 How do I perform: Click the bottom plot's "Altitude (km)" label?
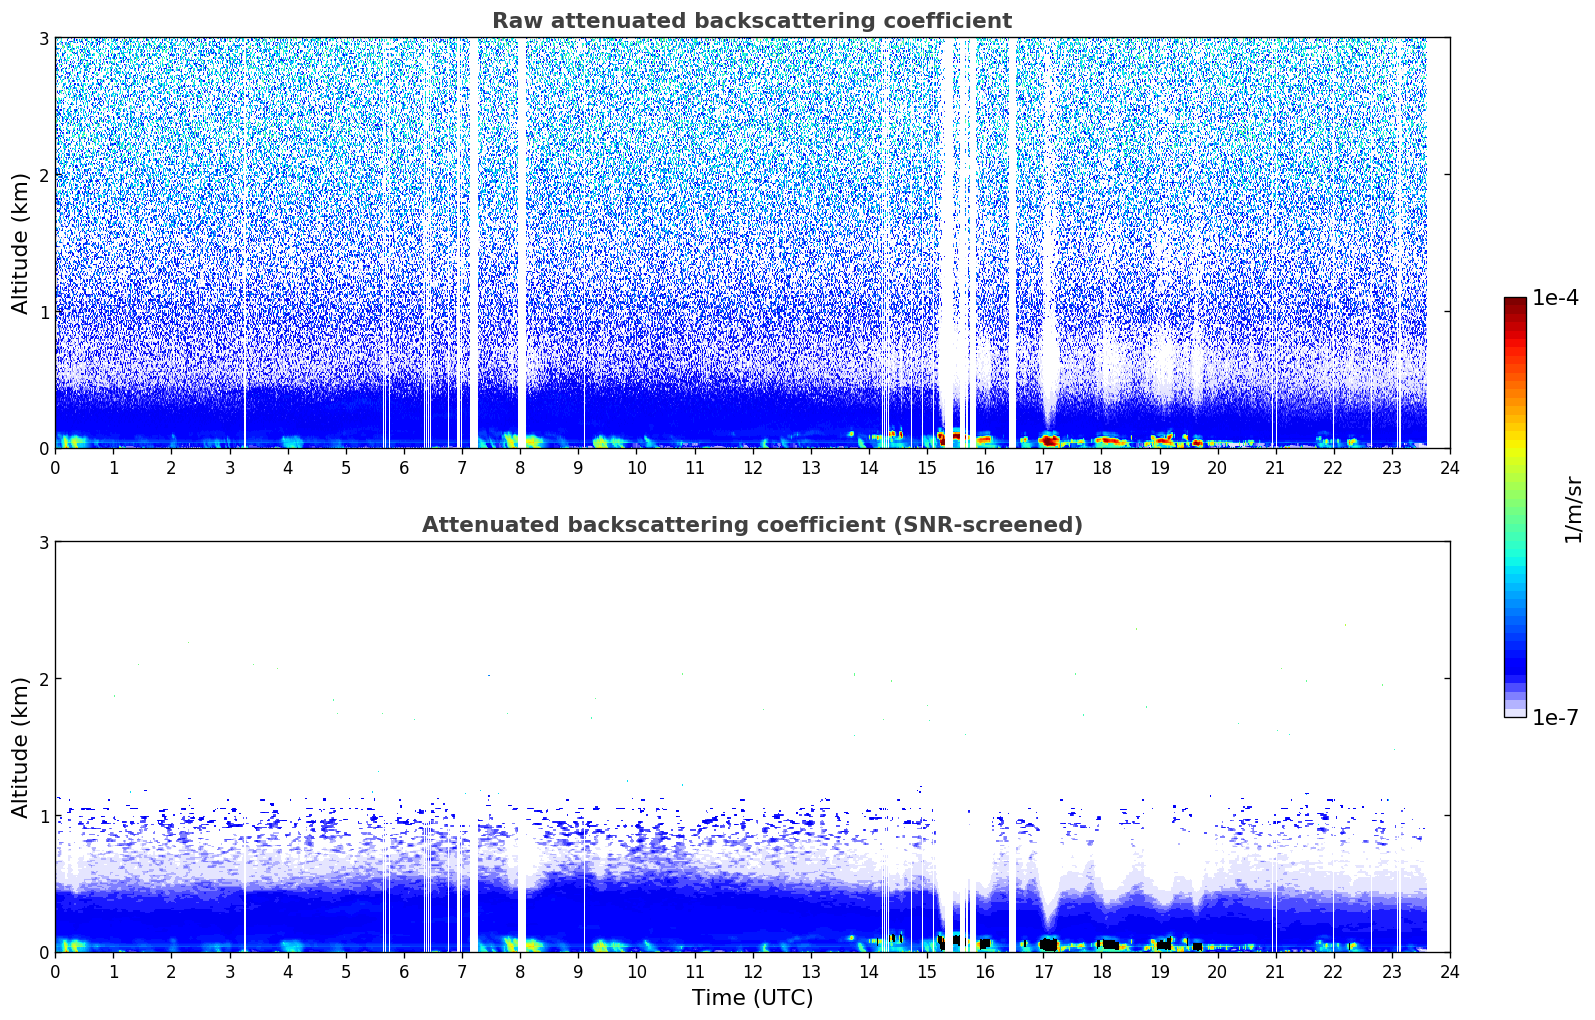click(20, 747)
